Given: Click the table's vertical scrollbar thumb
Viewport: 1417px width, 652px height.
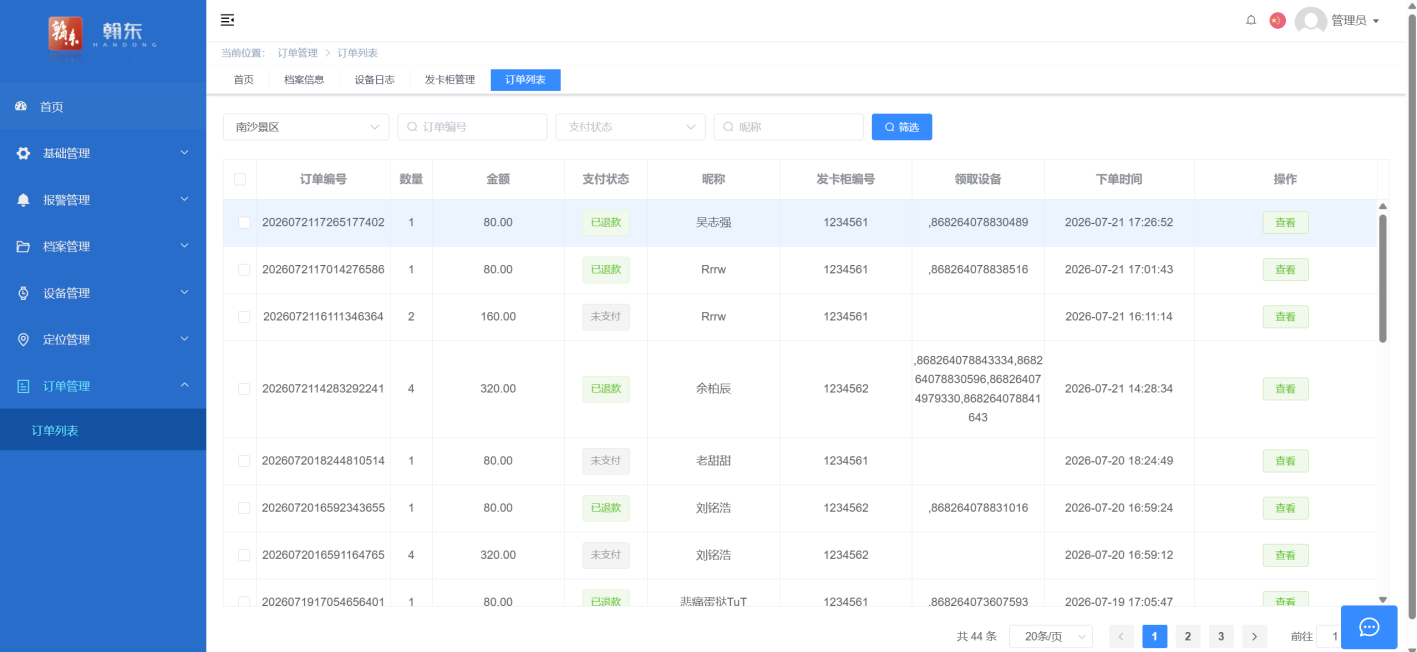Looking at the screenshot, I should tap(1383, 278).
